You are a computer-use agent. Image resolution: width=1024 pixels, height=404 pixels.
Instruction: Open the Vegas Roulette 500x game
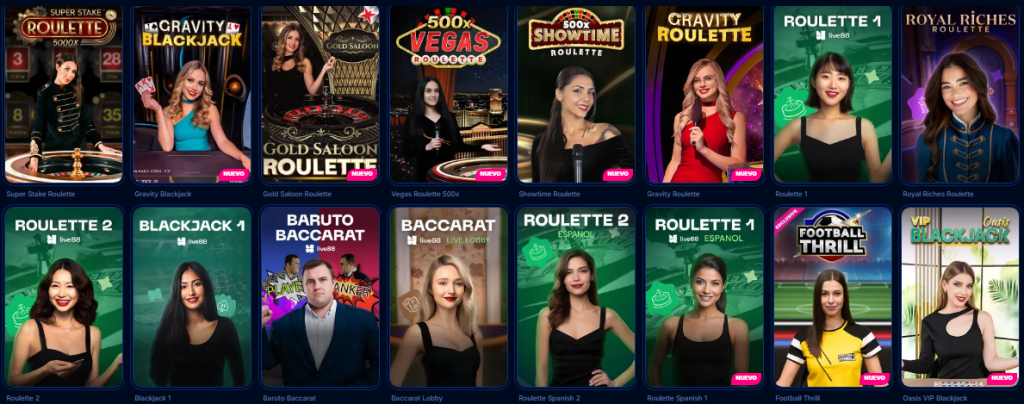pyautogui.click(x=447, y=95)
